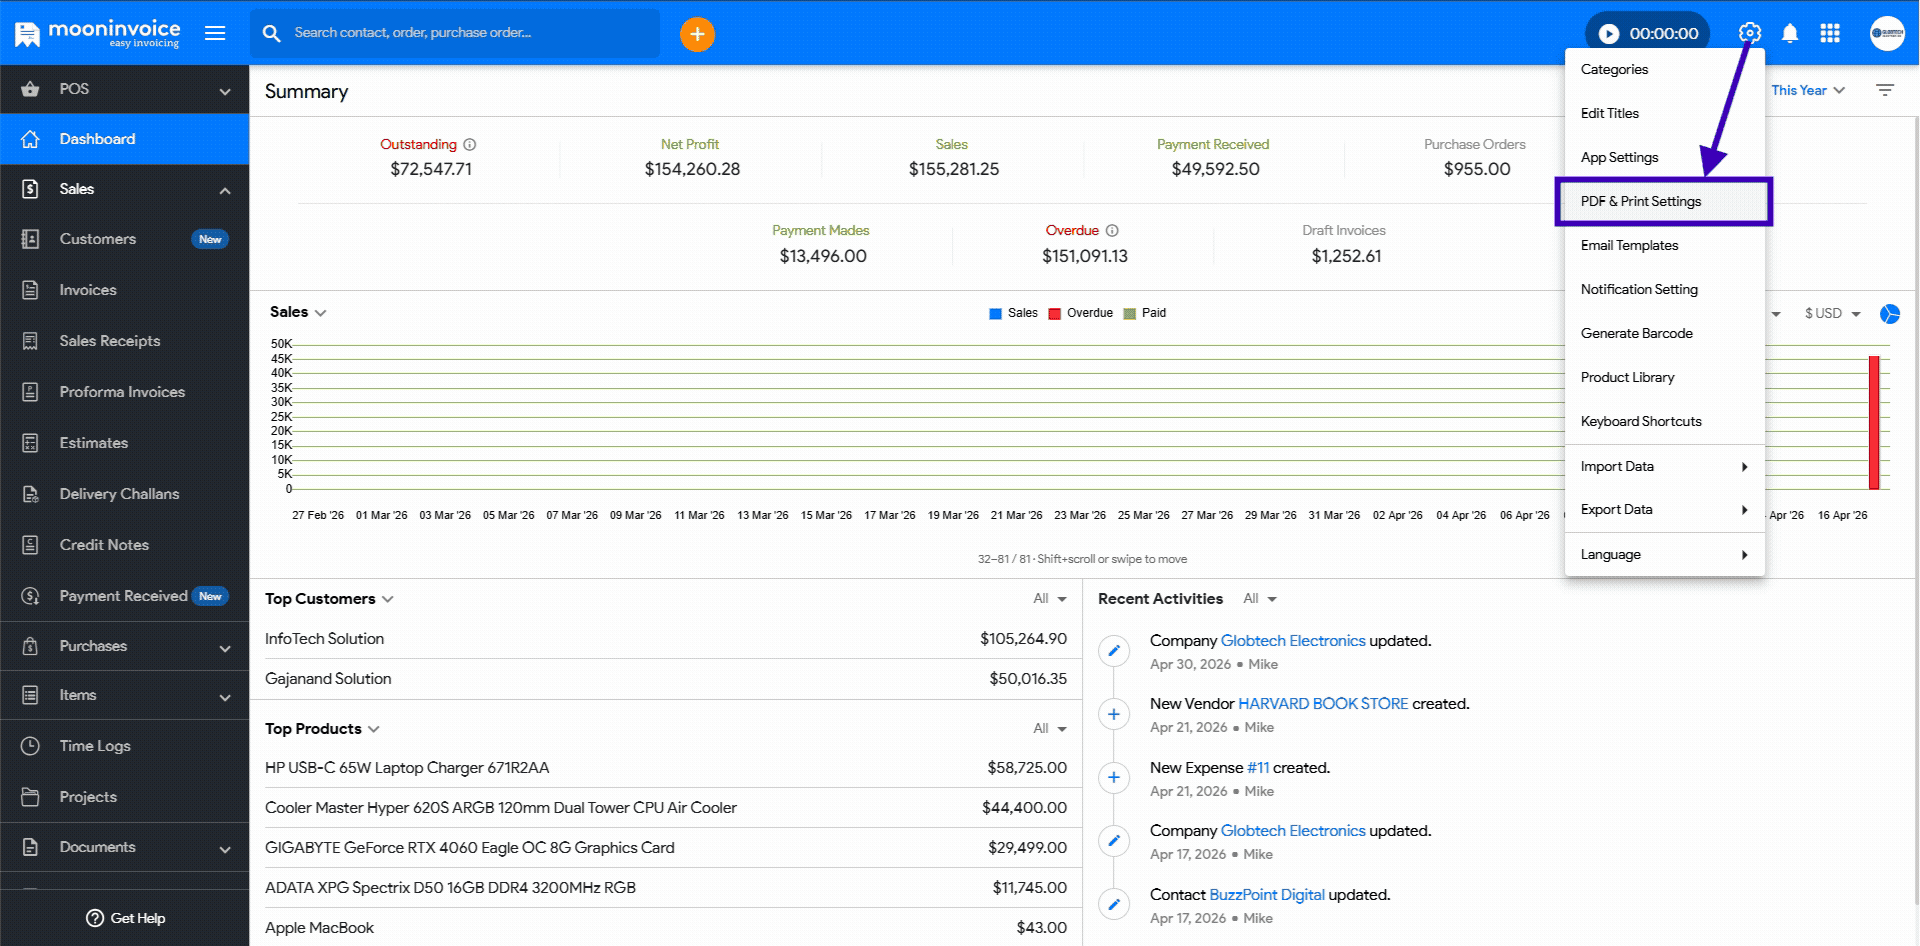Click the Delivery Challans sidebar icon

[30, 494]
